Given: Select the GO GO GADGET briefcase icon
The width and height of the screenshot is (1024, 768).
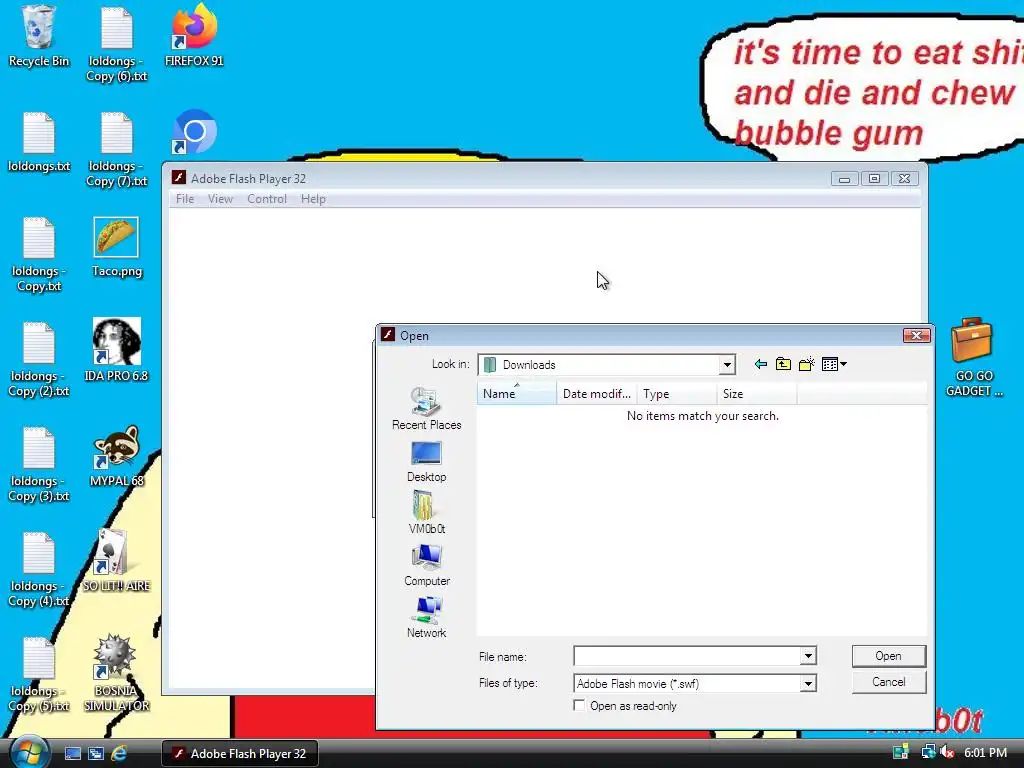Looking at the screenshot, I should pyautogui.click(x=974, y=358).
